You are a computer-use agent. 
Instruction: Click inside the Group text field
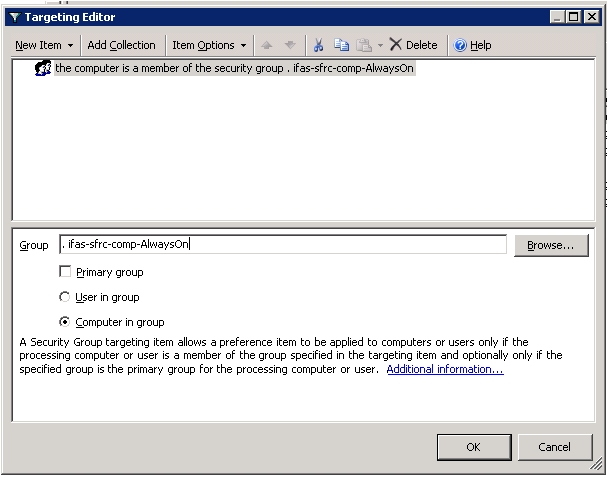[283, 244]
